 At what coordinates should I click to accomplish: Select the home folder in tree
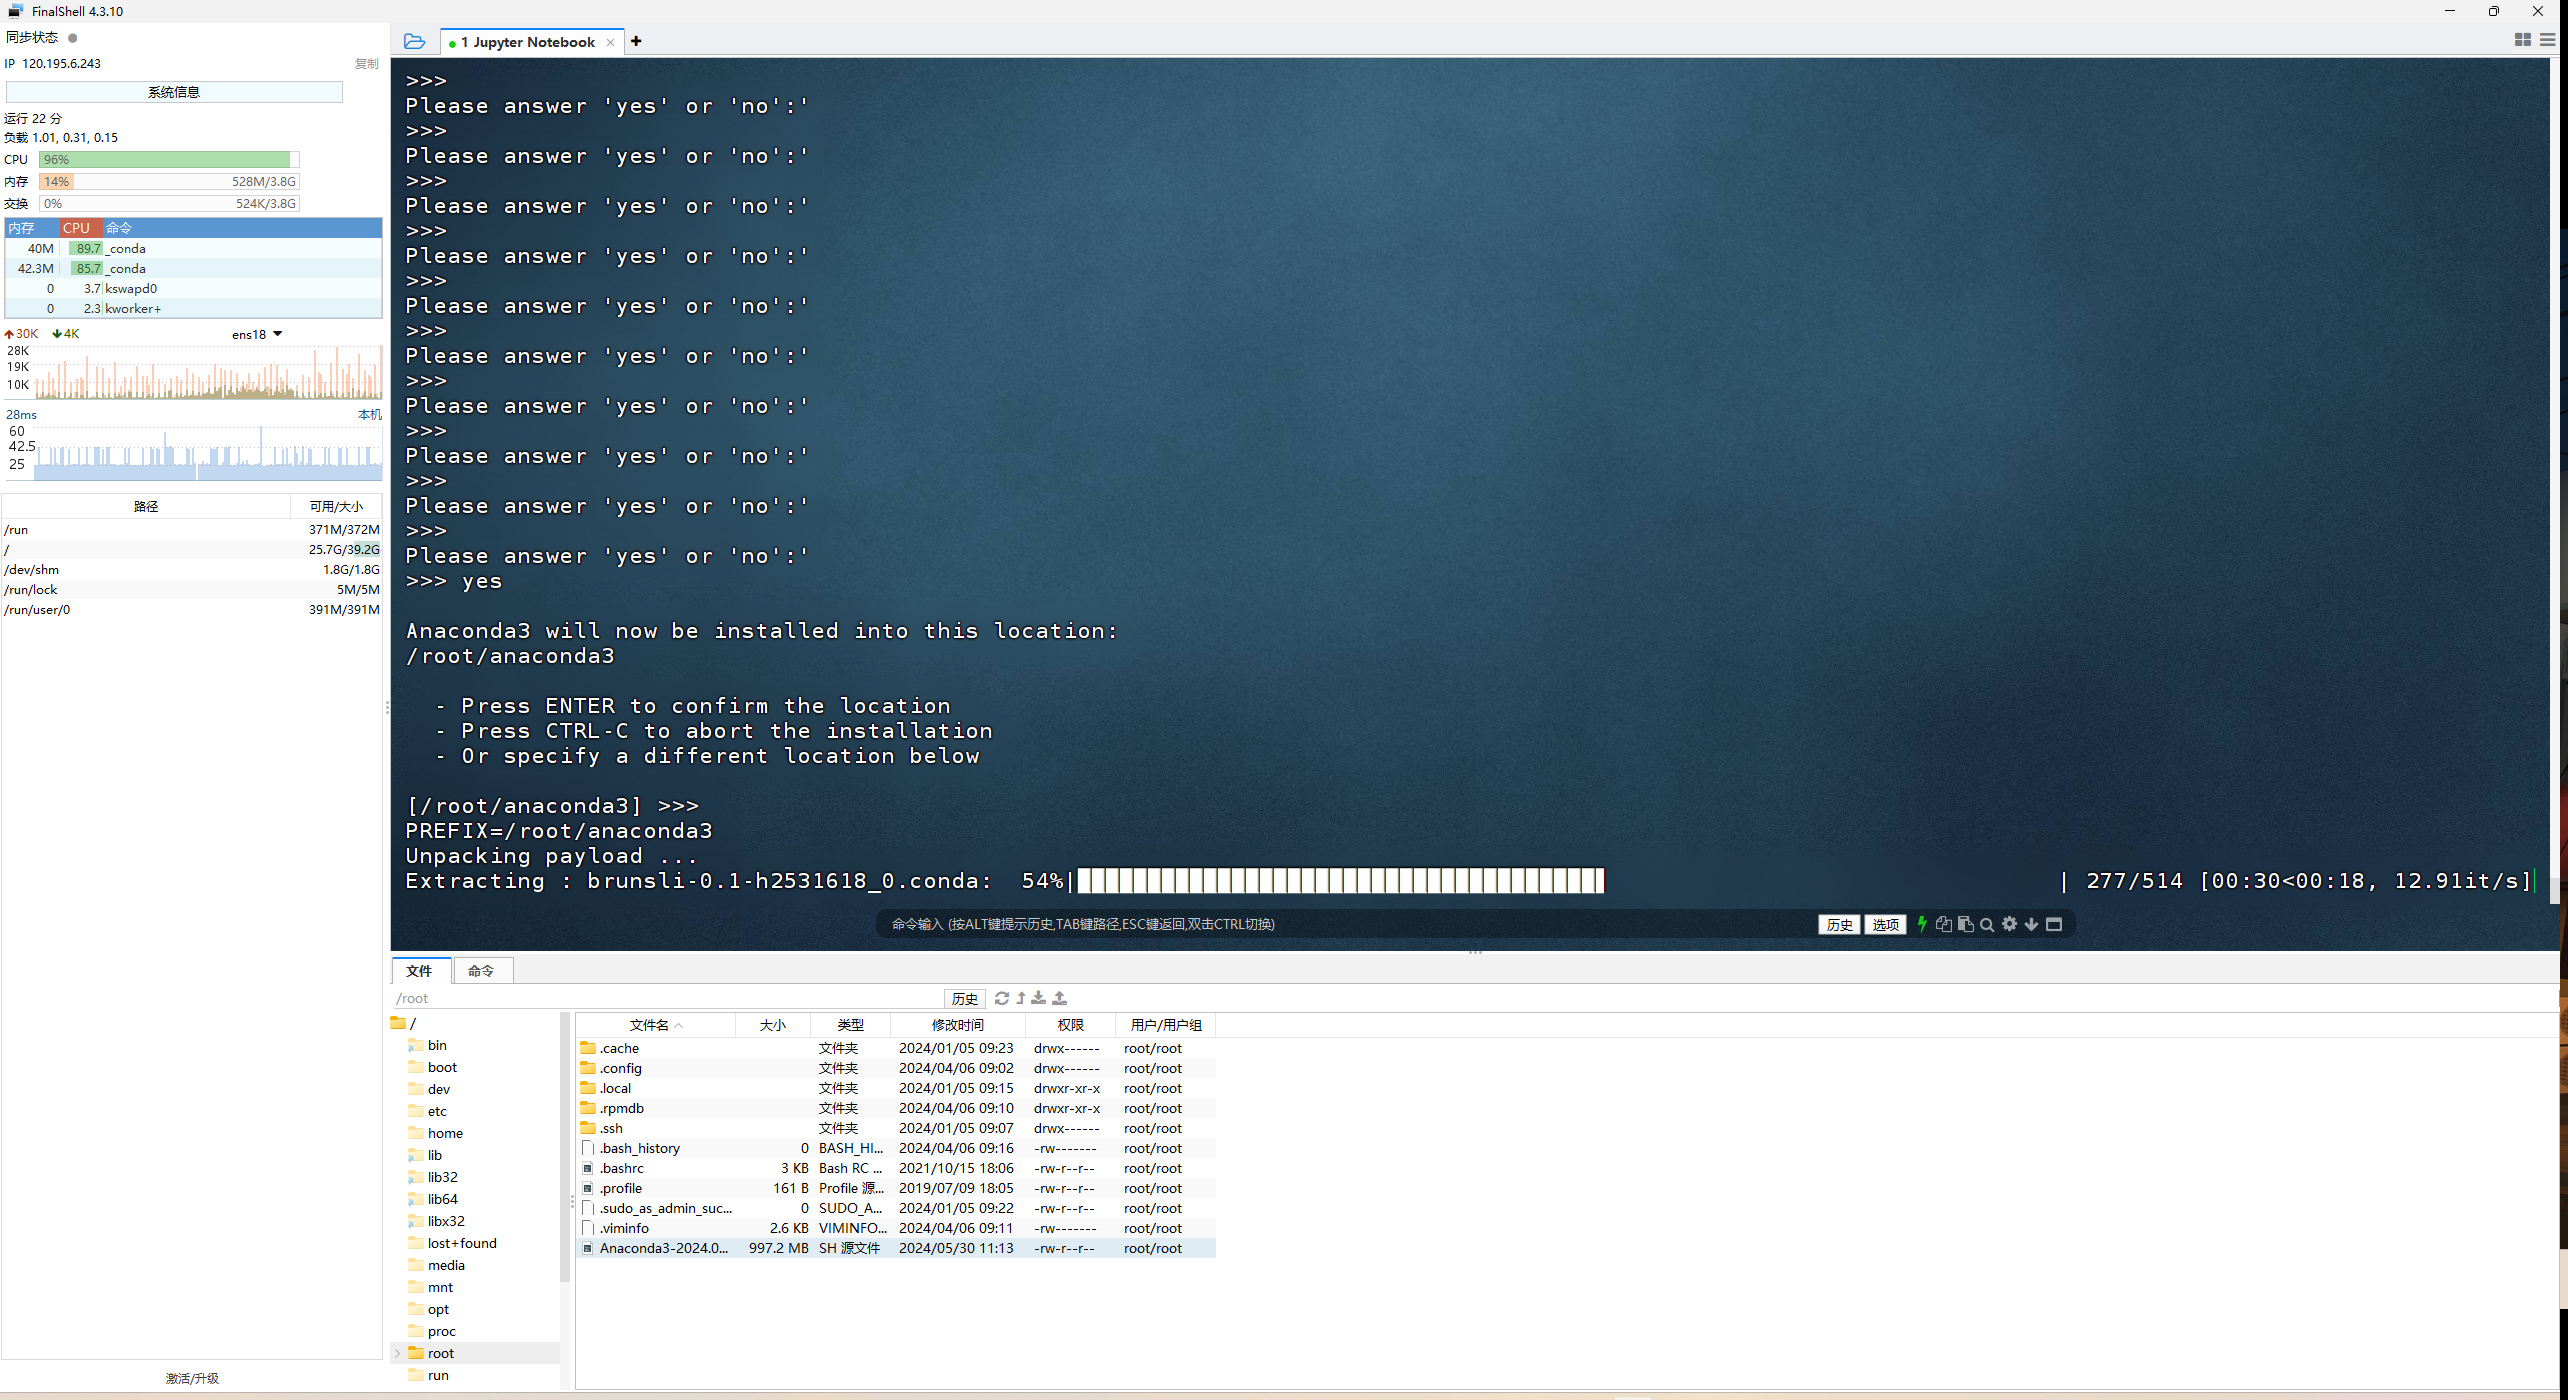tap(445, 1133)
